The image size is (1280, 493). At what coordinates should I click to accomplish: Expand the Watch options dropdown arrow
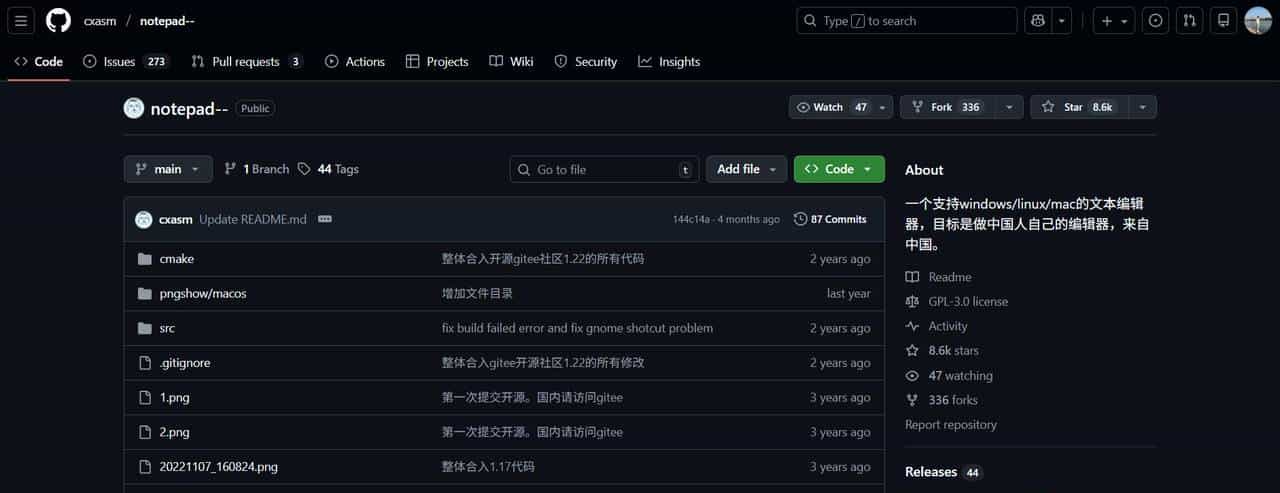pos(883,107)
